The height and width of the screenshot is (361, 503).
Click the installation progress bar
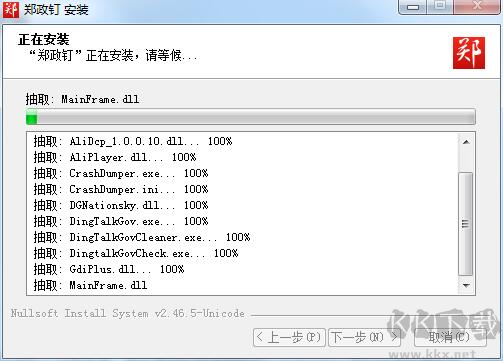click(x=251, y=117)
